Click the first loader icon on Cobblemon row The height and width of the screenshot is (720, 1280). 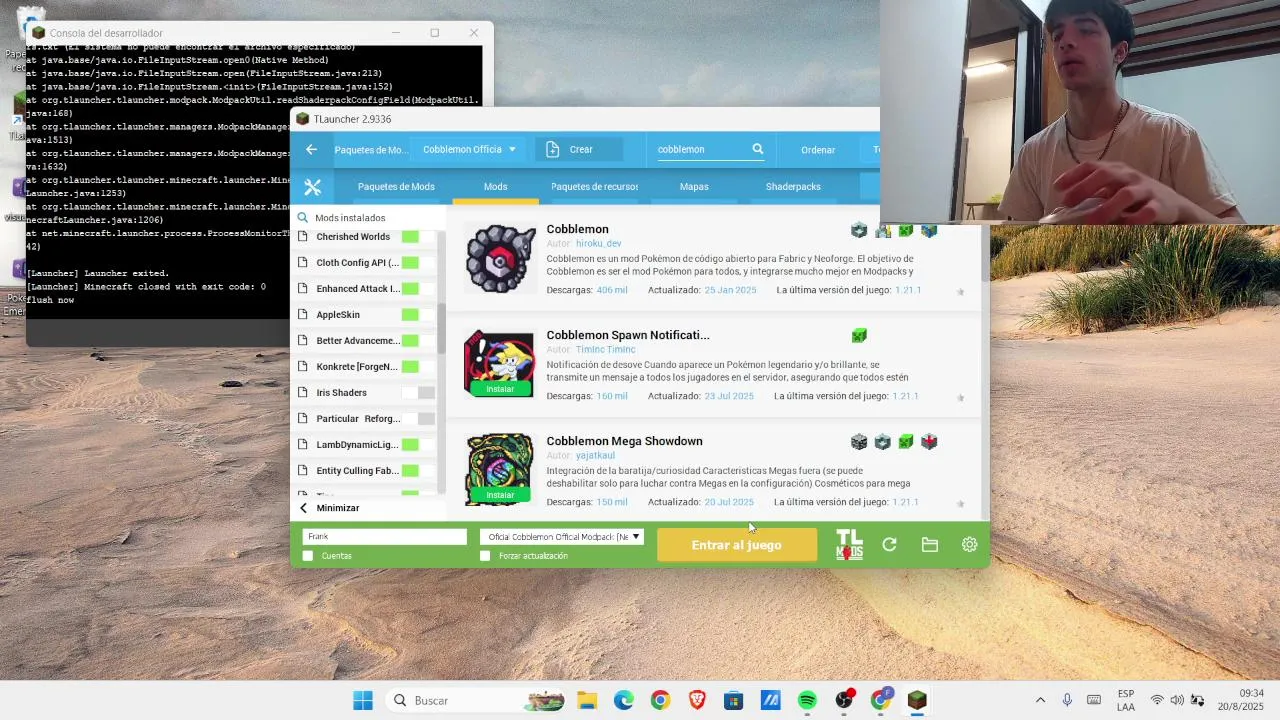click(859, 230)
